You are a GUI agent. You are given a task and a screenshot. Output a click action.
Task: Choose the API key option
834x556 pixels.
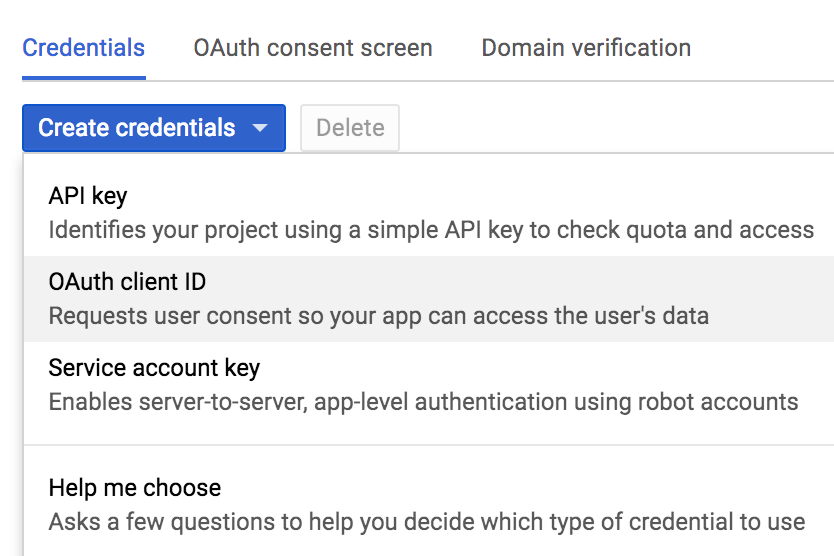coord(429,213)
